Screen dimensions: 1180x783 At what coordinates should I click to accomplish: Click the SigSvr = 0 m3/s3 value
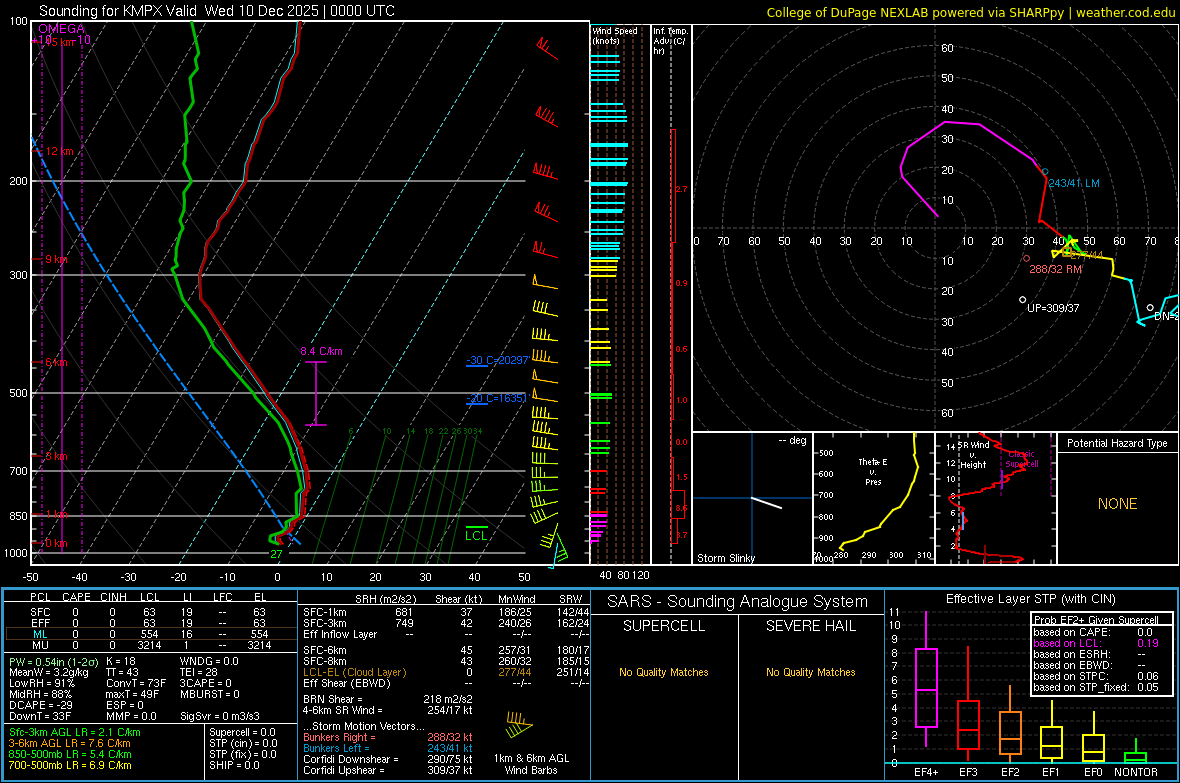(220, 716)
